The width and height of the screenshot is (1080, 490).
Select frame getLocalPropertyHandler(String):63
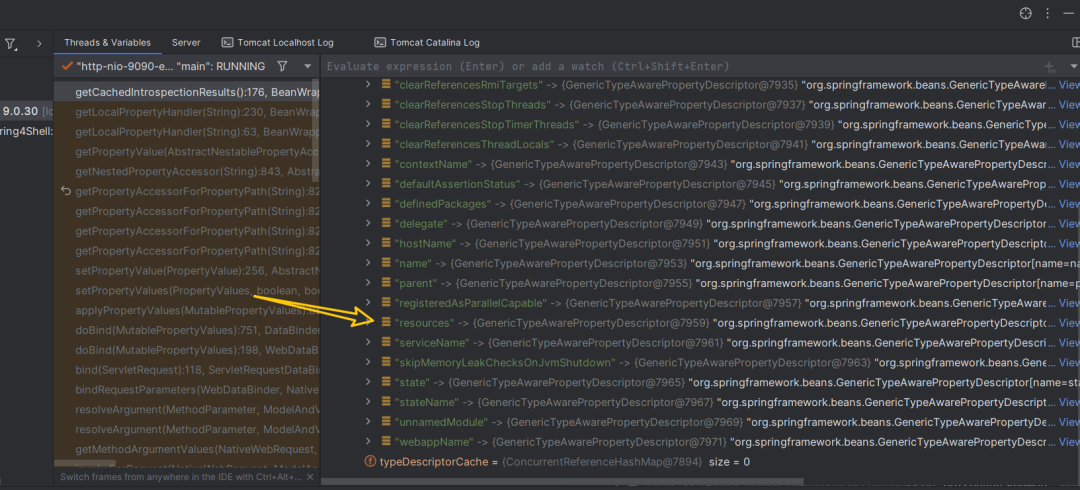187,131
